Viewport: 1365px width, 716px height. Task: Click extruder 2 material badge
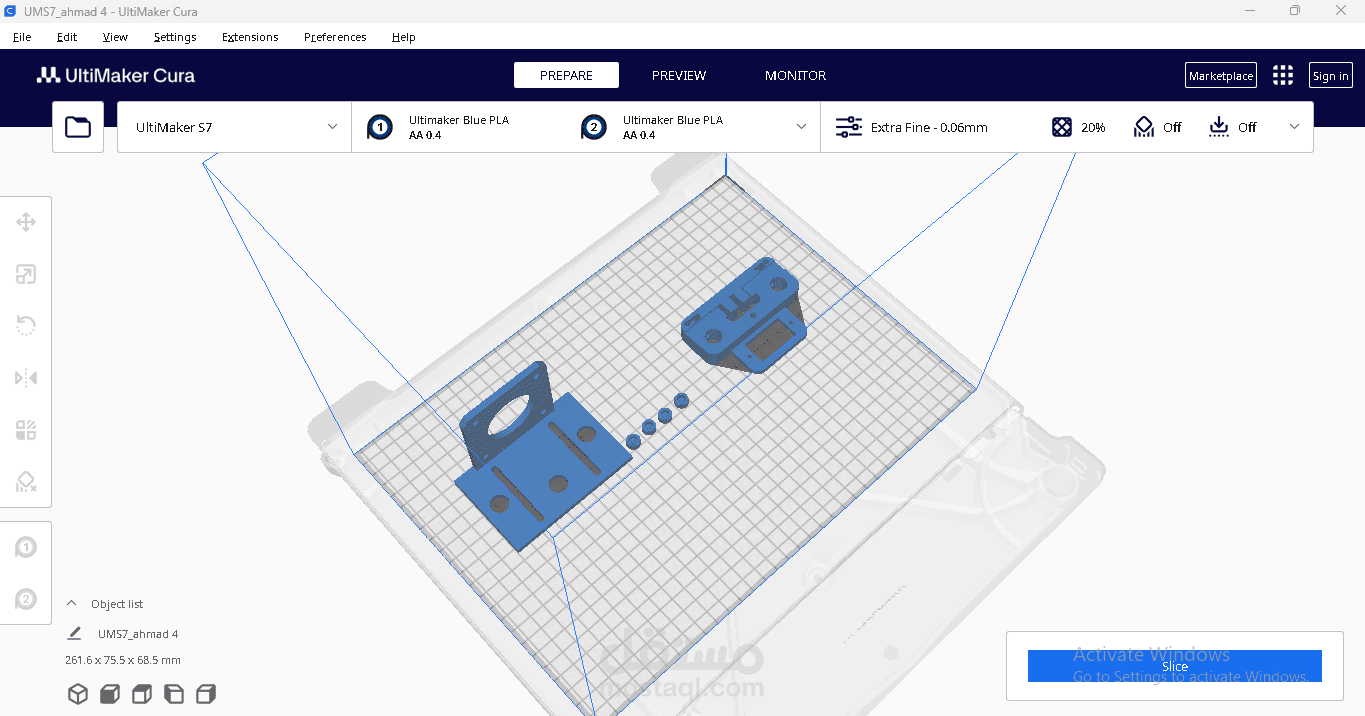click(594, 127)
